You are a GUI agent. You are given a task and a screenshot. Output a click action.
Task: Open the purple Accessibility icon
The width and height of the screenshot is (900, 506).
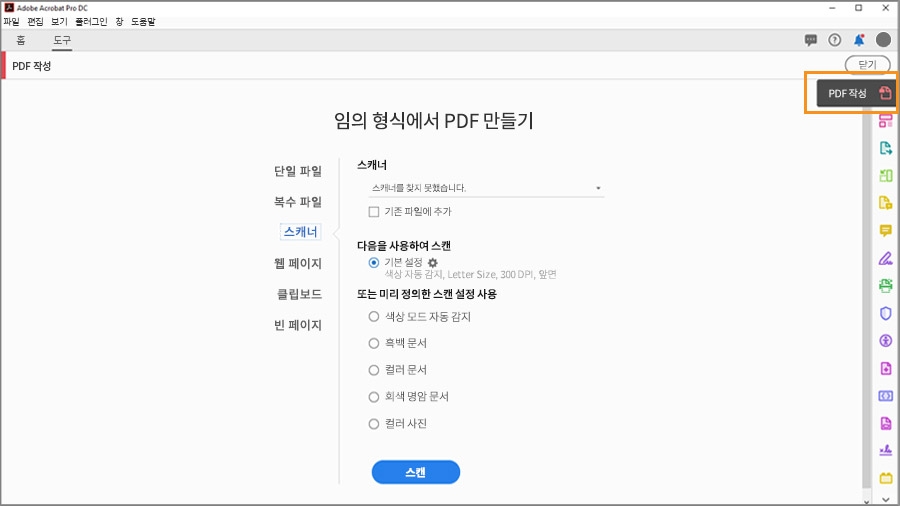coord(885,341)
